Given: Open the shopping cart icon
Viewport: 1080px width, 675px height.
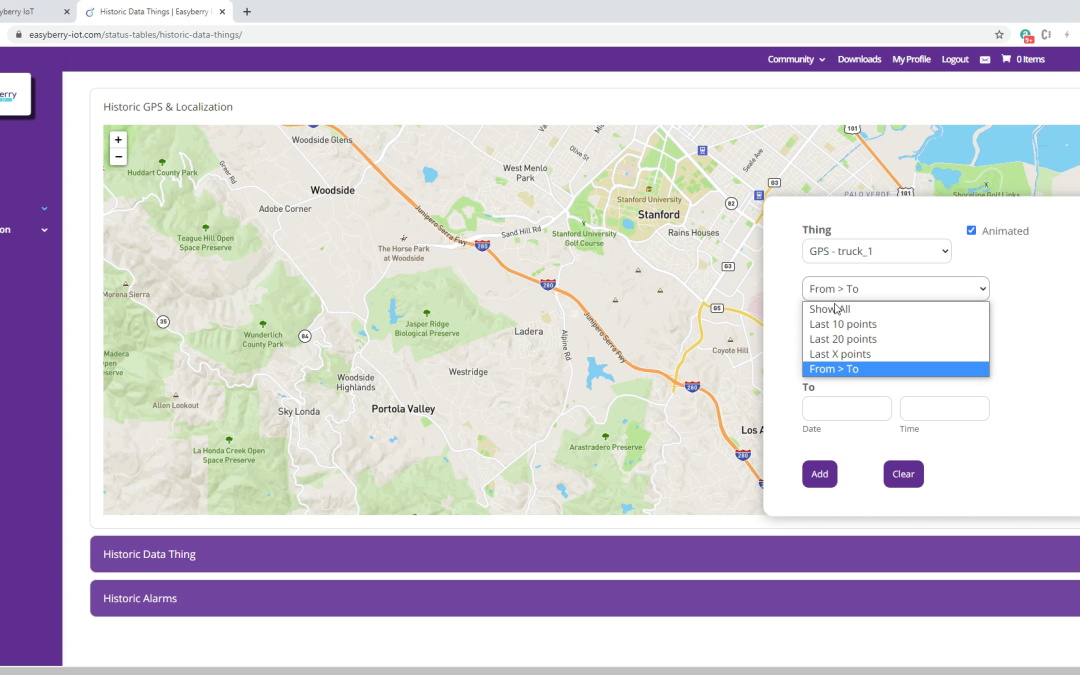Looking at the screenshot, I should tap(1006, 59).
